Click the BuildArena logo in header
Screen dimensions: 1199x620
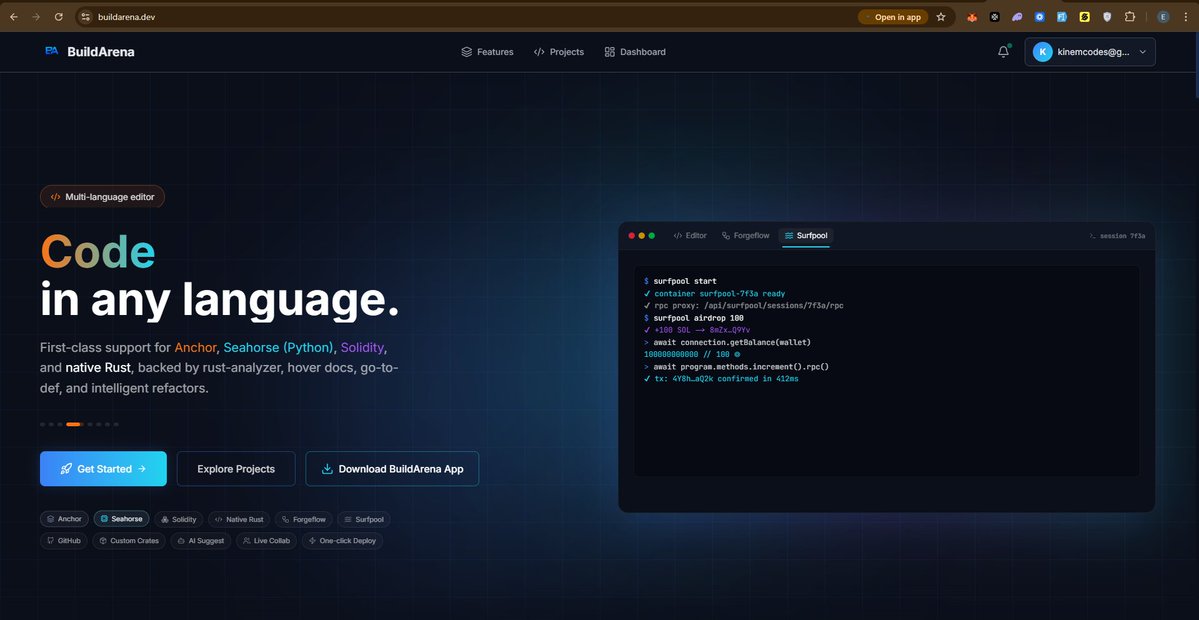pos(89,52)
